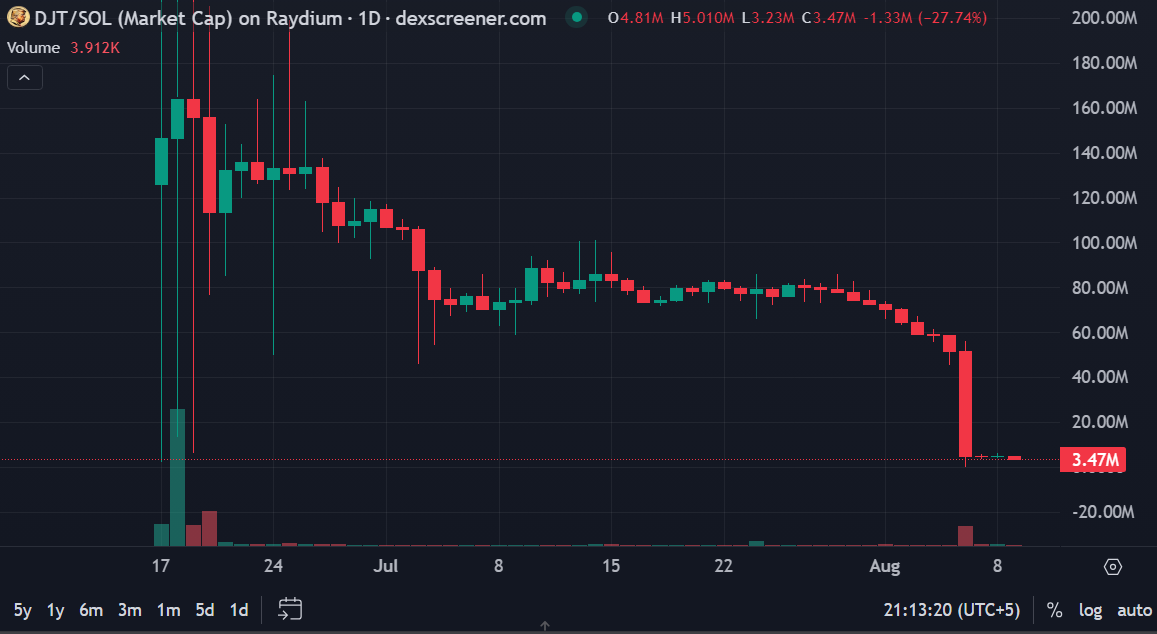Viewport: 1157px width, 634px height.
Task: Click the -27.74% change value in header
Action: pos(953,18)
